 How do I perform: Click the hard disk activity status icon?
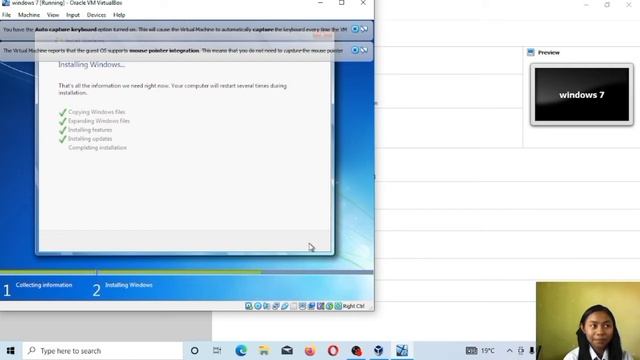(x=249, y=306)
